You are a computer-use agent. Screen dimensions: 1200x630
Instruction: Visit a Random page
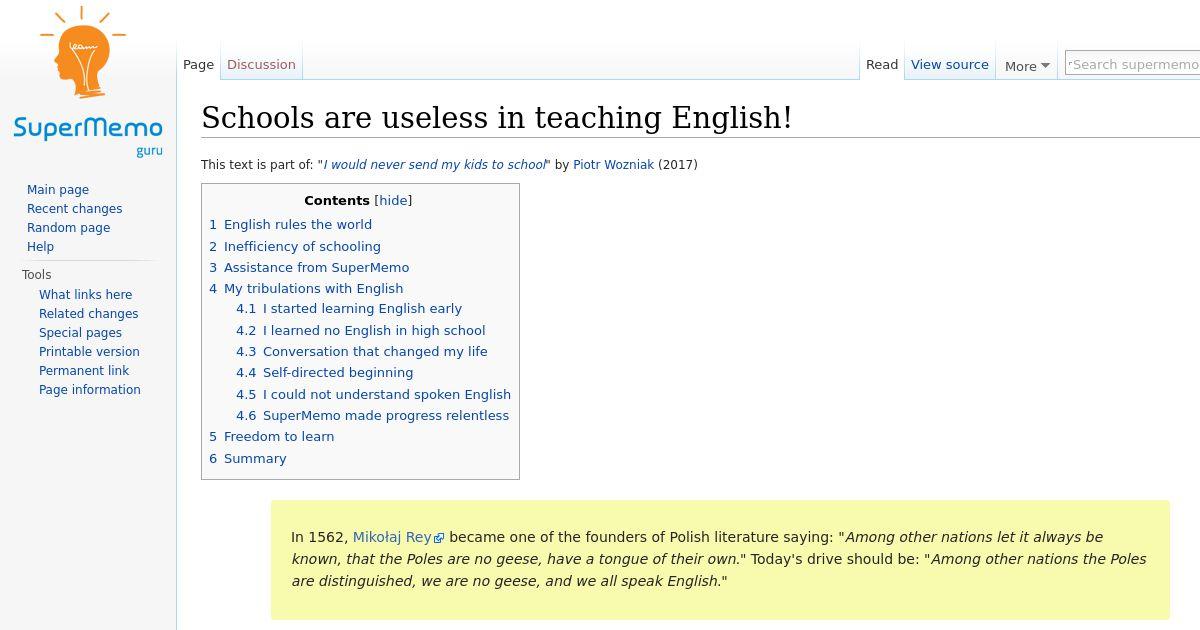(68, 228)
